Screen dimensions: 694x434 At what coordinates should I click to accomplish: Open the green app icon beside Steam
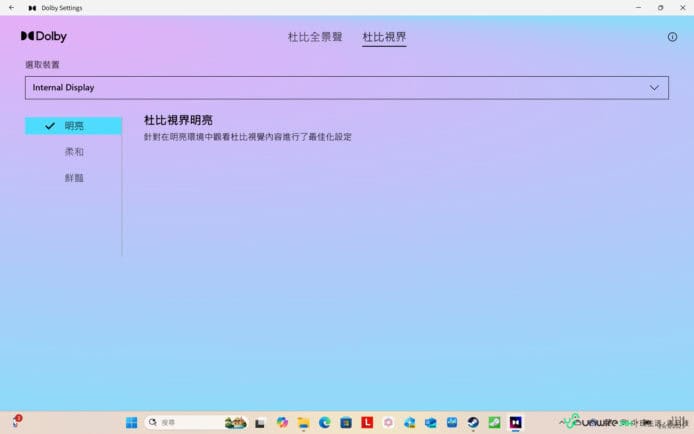(494, 422)
